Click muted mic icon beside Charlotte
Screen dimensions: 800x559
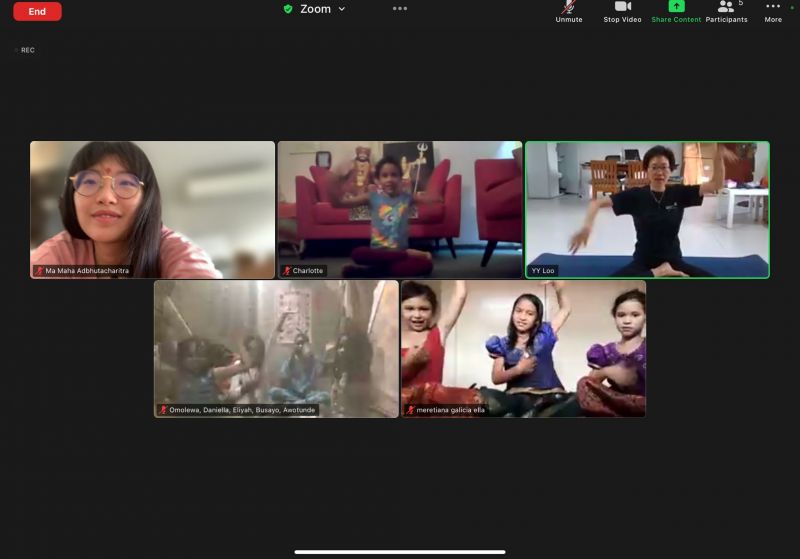287,271
